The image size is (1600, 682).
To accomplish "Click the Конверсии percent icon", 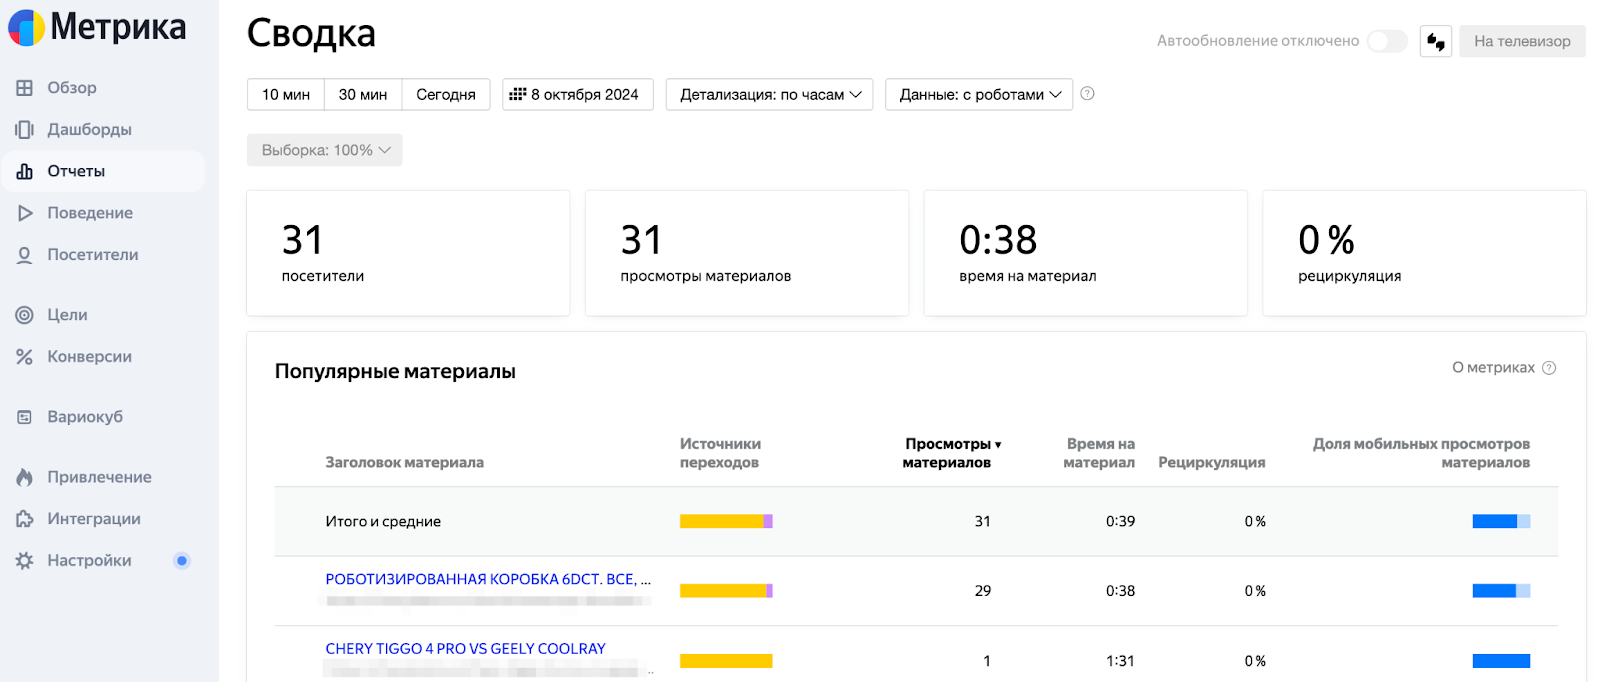I will [x=25, y=357].
